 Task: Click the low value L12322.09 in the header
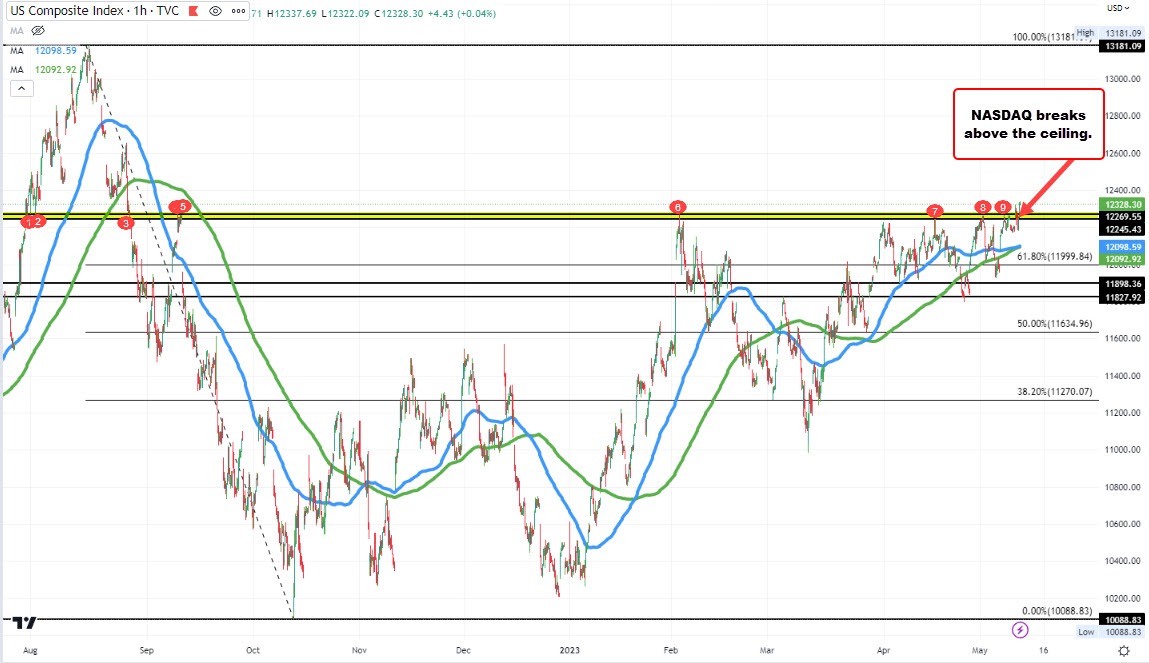345,13
